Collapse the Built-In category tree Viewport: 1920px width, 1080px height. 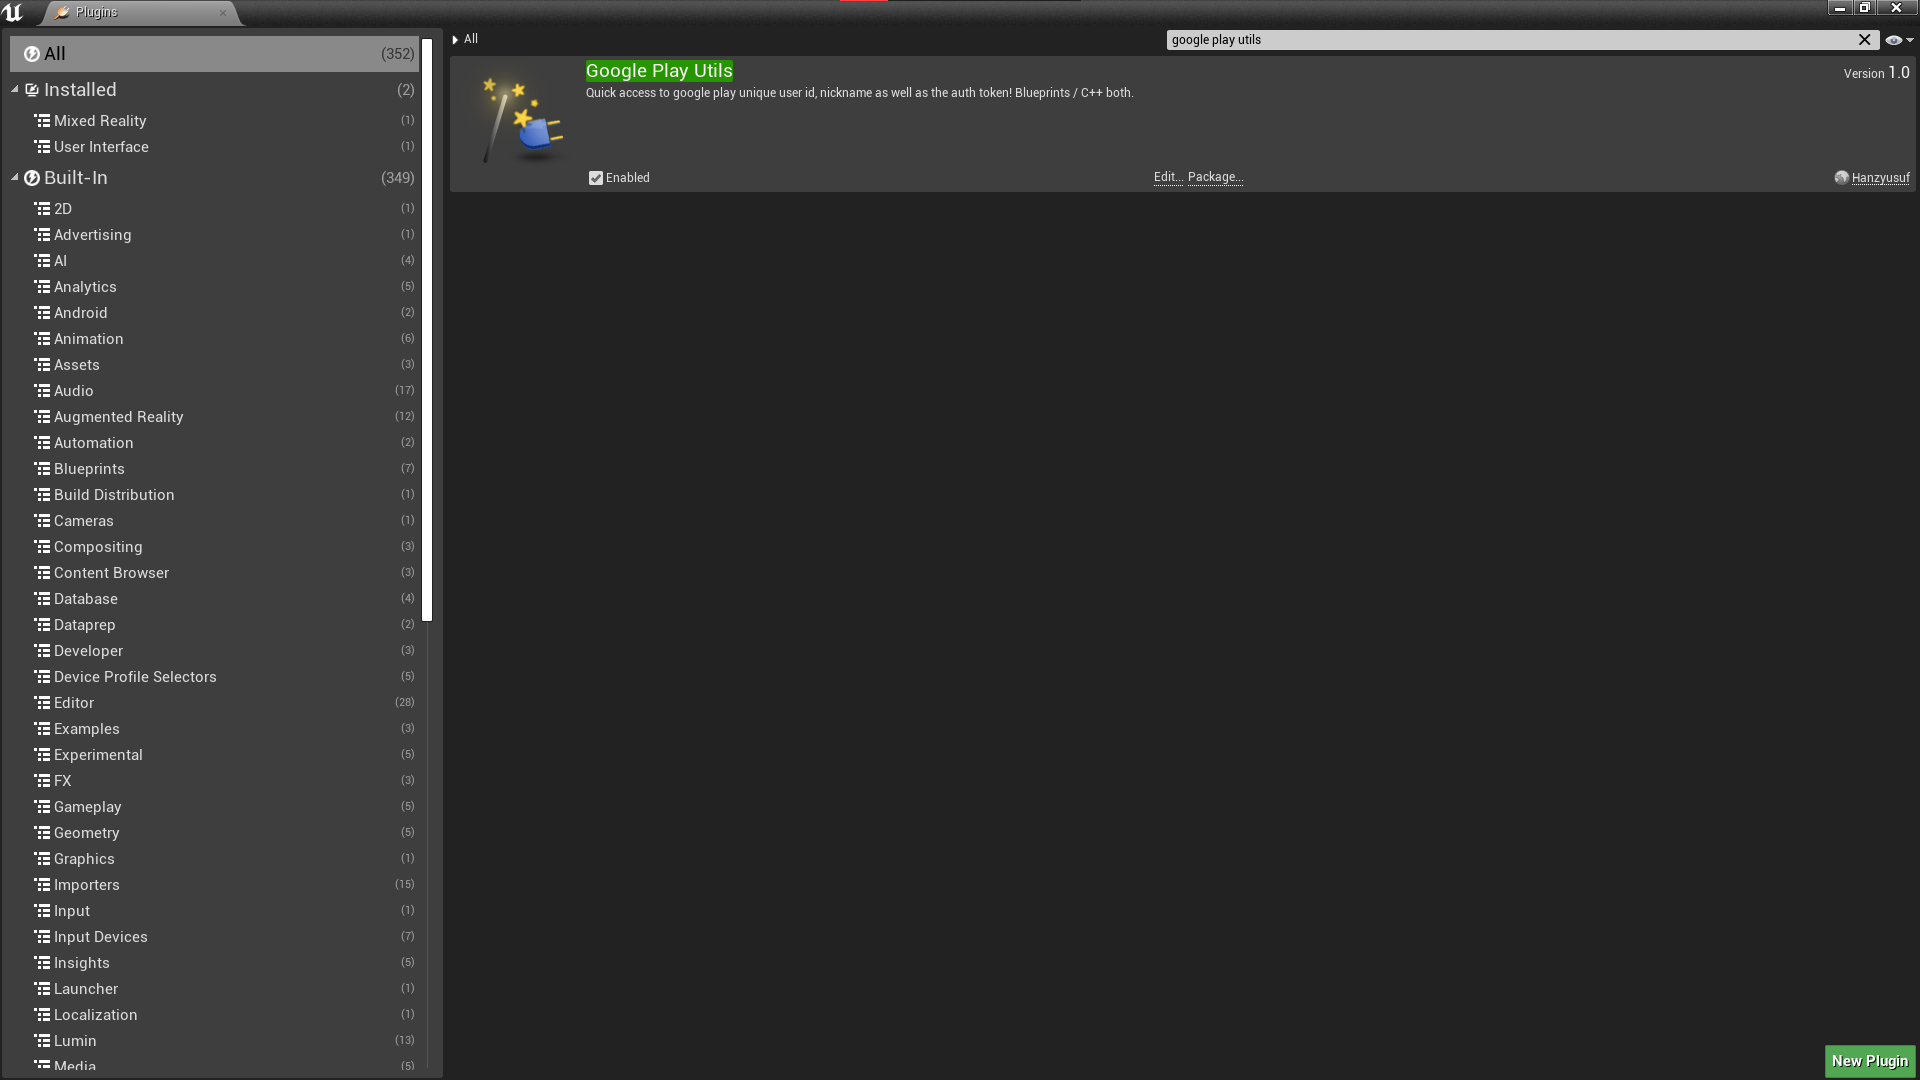pos(15,178)
